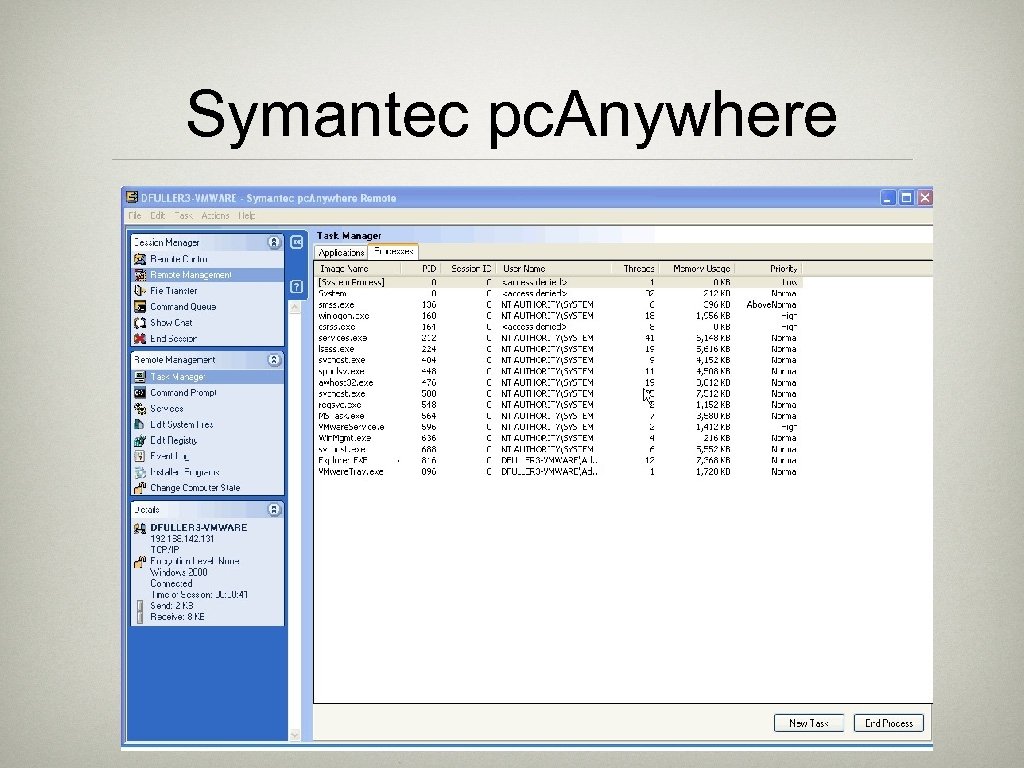Open the Help menu
1024x768 pixels.
(247, 216)
